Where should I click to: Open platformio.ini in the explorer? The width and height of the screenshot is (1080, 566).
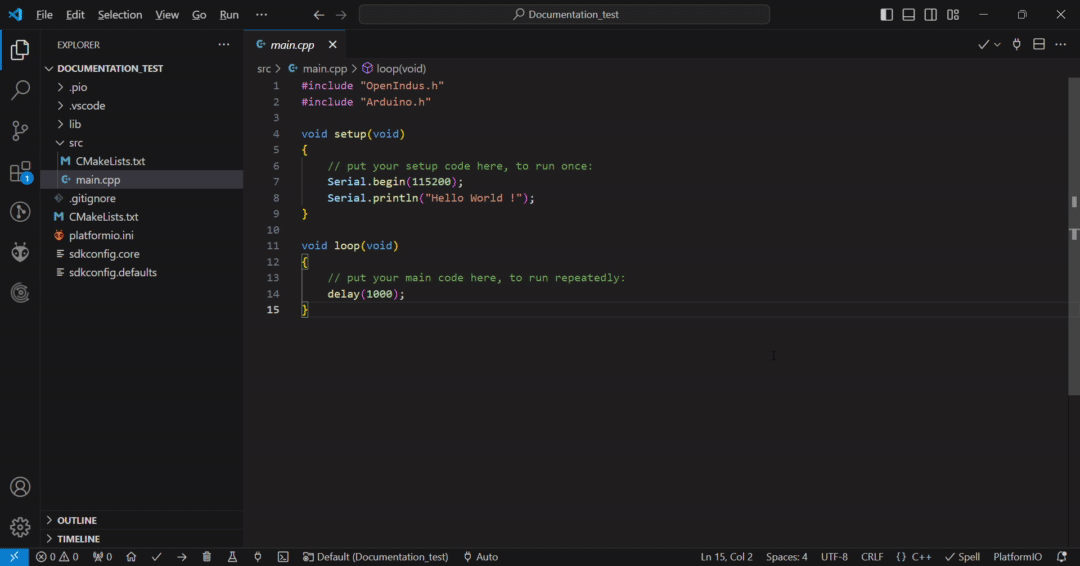100,235
